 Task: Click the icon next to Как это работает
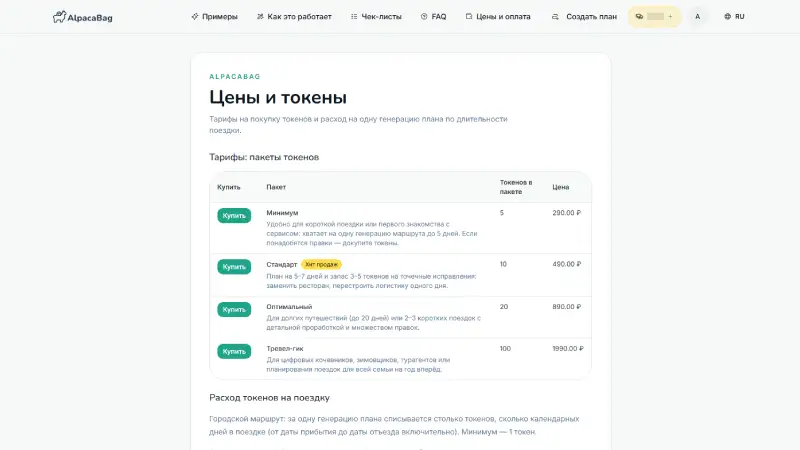(260, 16)
